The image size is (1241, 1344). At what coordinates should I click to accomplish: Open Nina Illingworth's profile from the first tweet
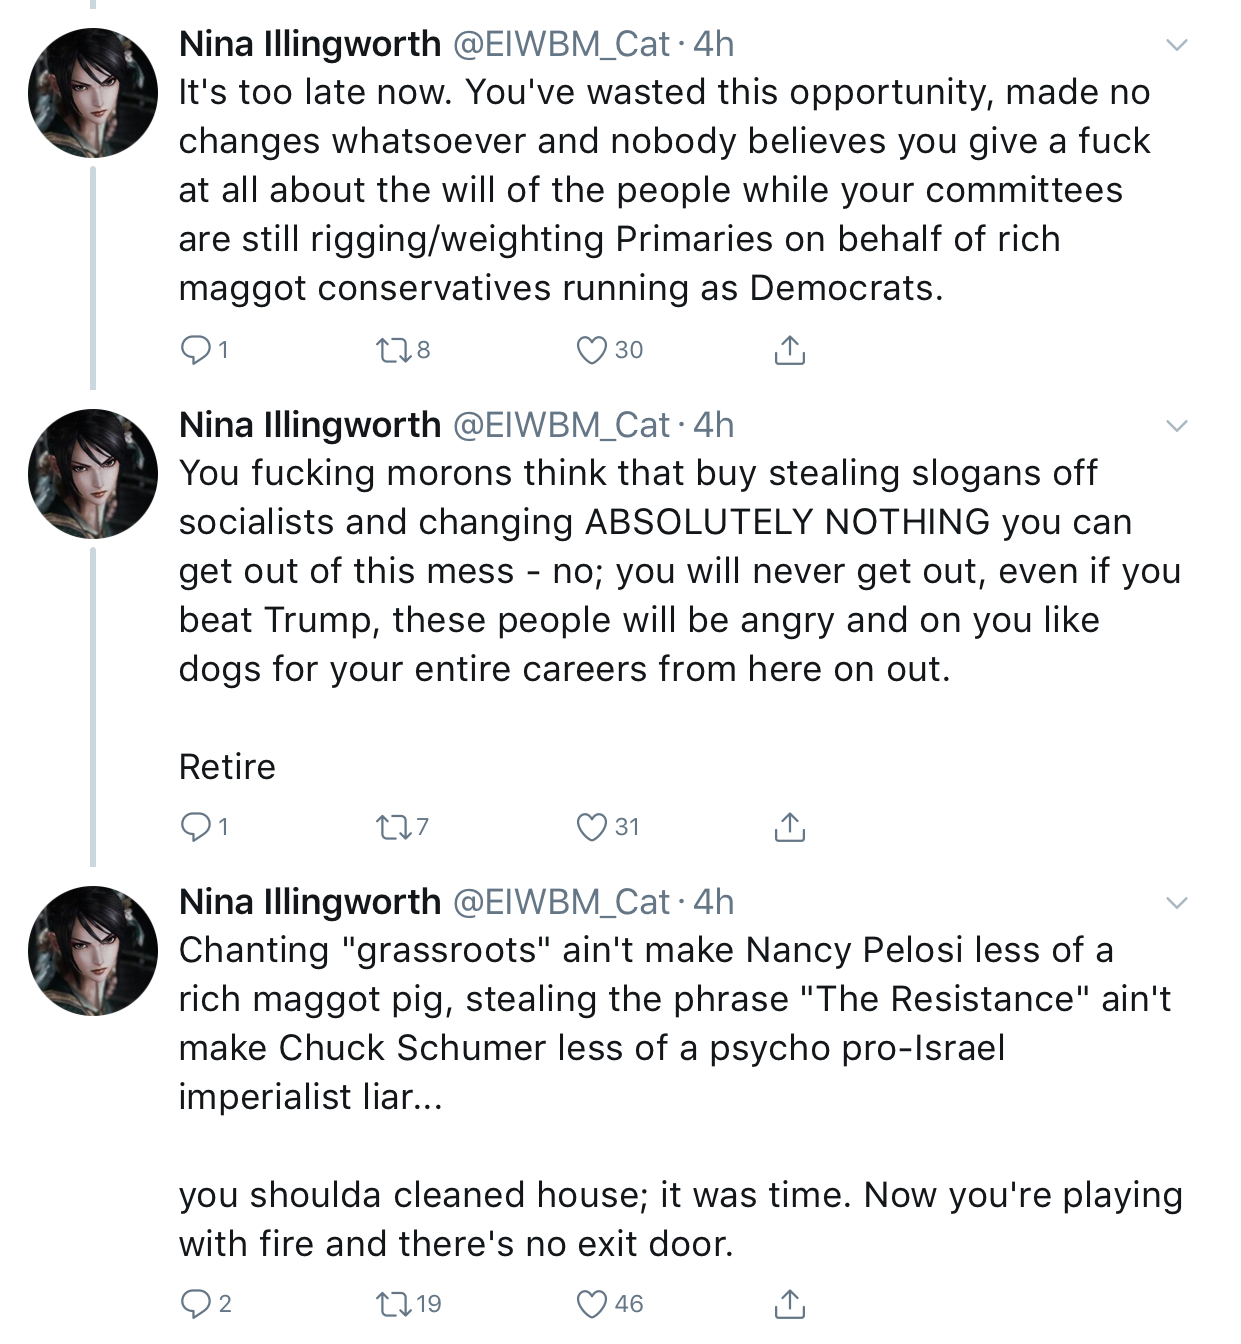(x=309, y=44)
